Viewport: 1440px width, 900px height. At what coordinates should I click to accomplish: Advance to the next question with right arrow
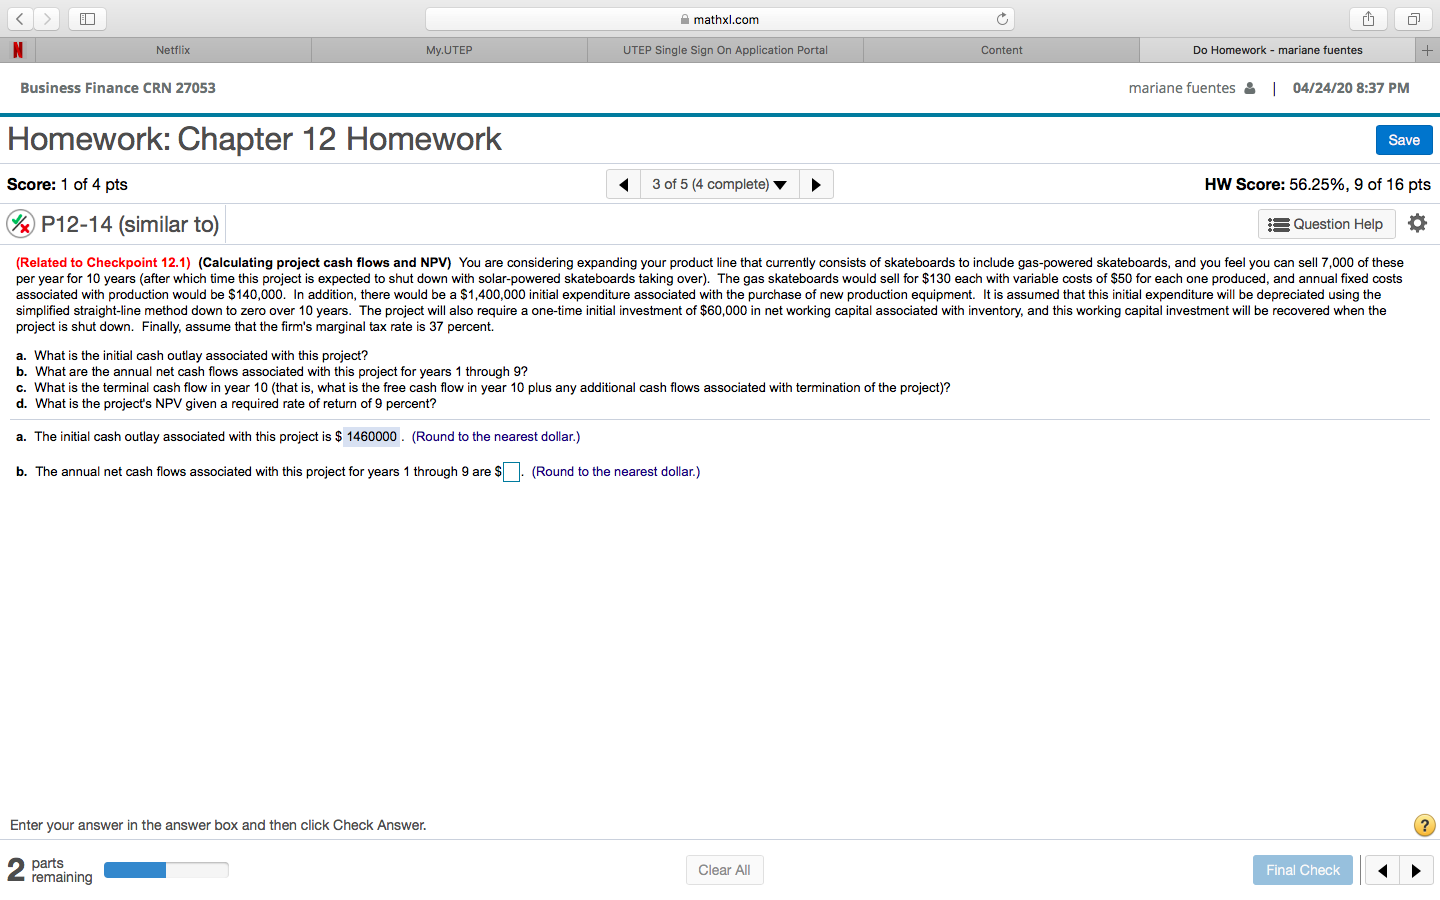pyautogui.click(x=816, y=183)
